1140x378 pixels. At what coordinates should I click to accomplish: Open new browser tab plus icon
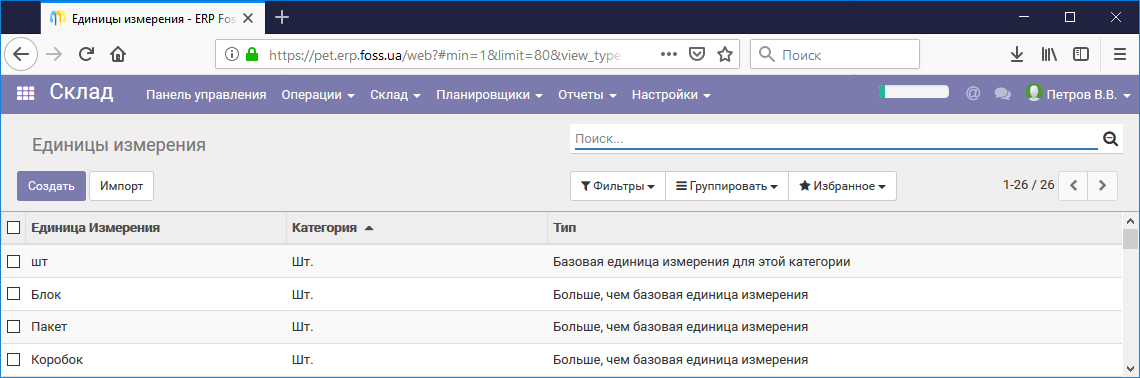pos(282,17)
